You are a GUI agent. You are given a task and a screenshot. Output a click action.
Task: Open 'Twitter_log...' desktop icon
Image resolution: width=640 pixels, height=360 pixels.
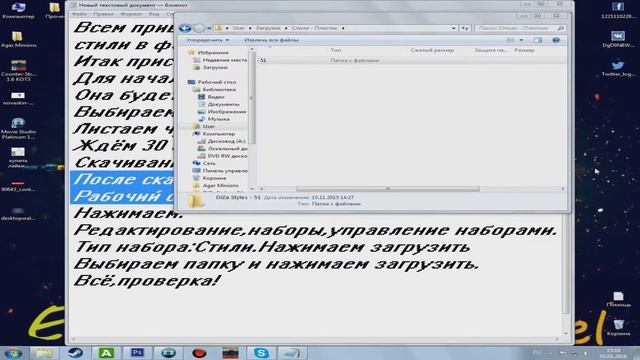point(618,68)
